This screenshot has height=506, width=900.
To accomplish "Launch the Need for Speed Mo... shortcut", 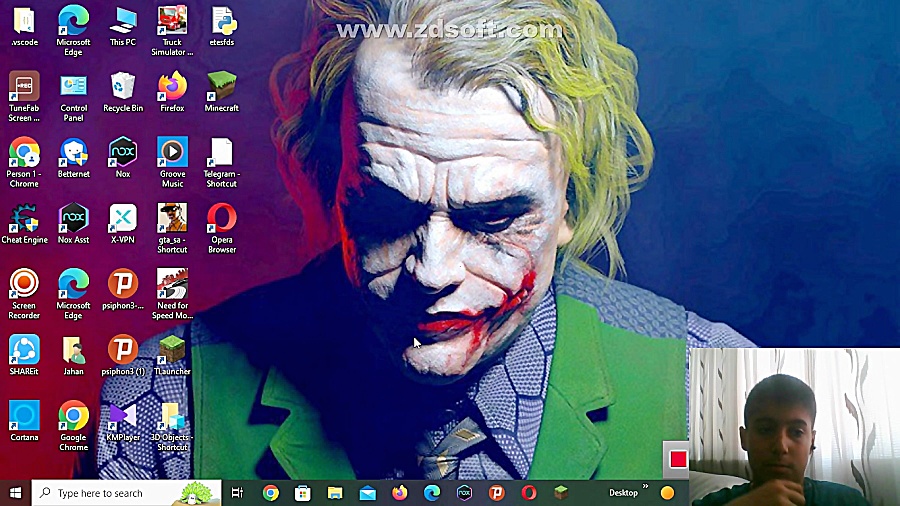I will 172,295.
